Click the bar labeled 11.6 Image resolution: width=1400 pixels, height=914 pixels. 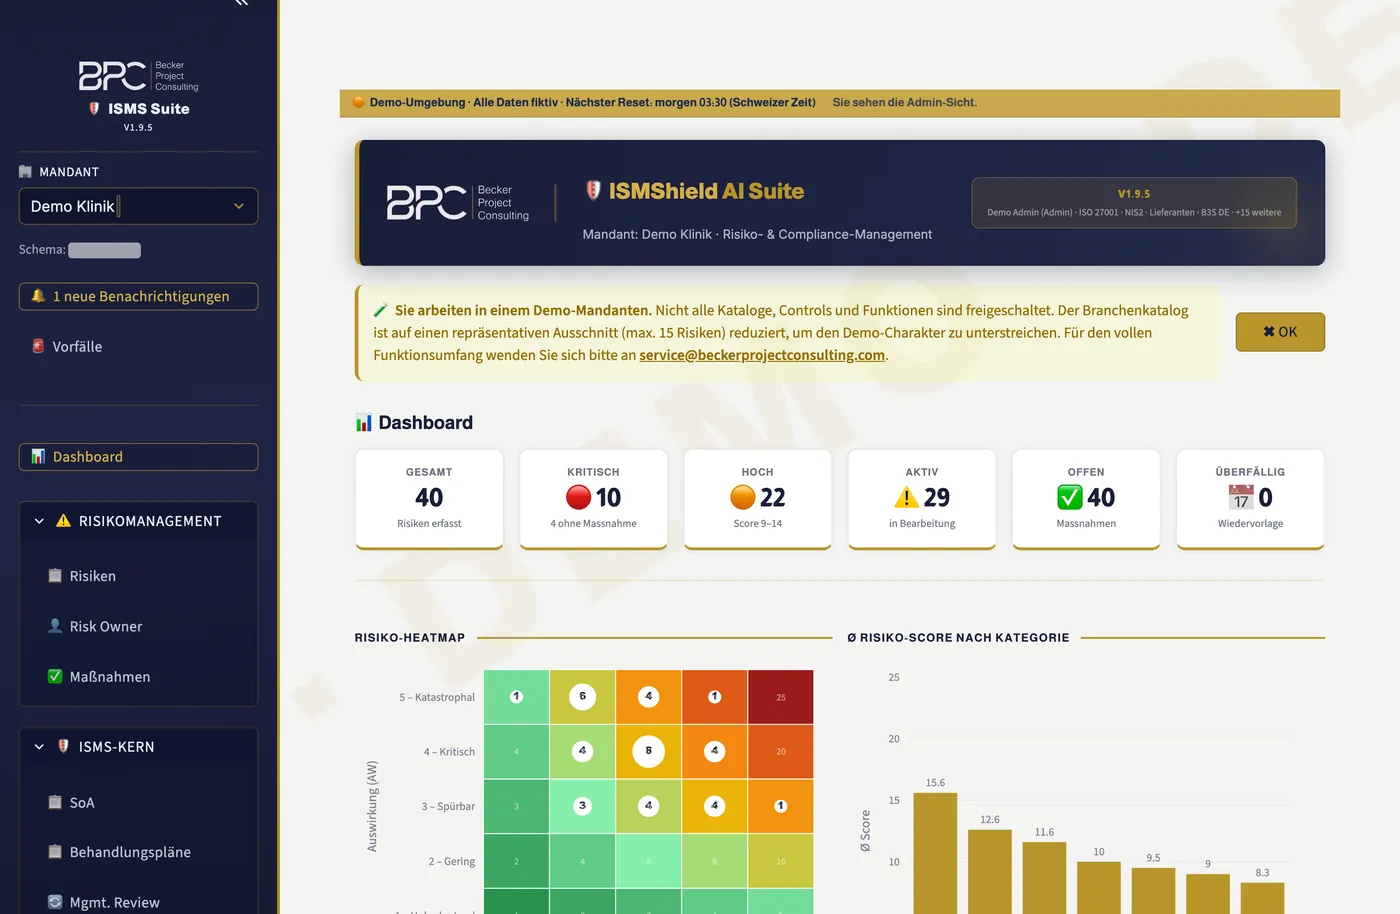[1044, 878]
